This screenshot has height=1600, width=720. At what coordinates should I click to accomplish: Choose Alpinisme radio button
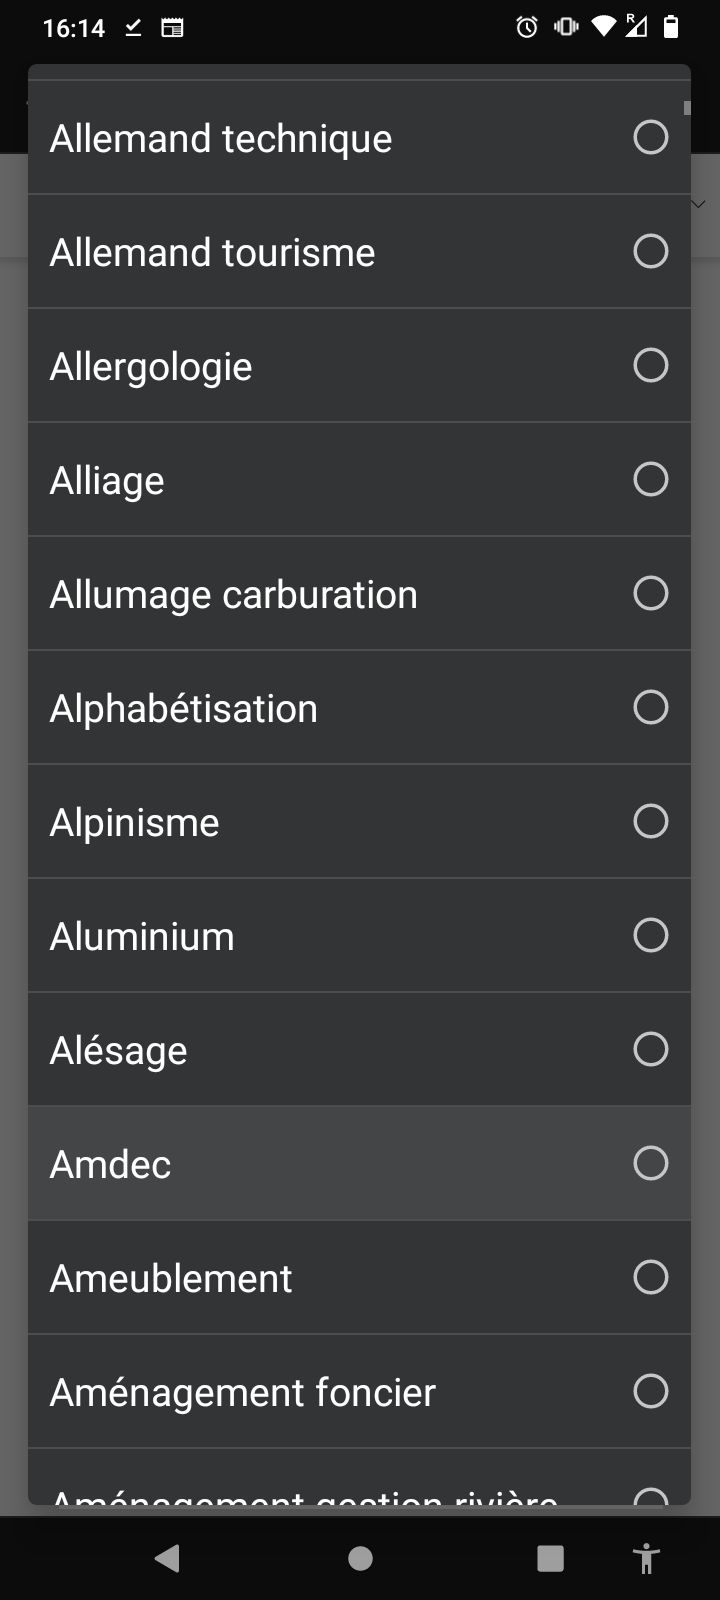pos(650,822)
